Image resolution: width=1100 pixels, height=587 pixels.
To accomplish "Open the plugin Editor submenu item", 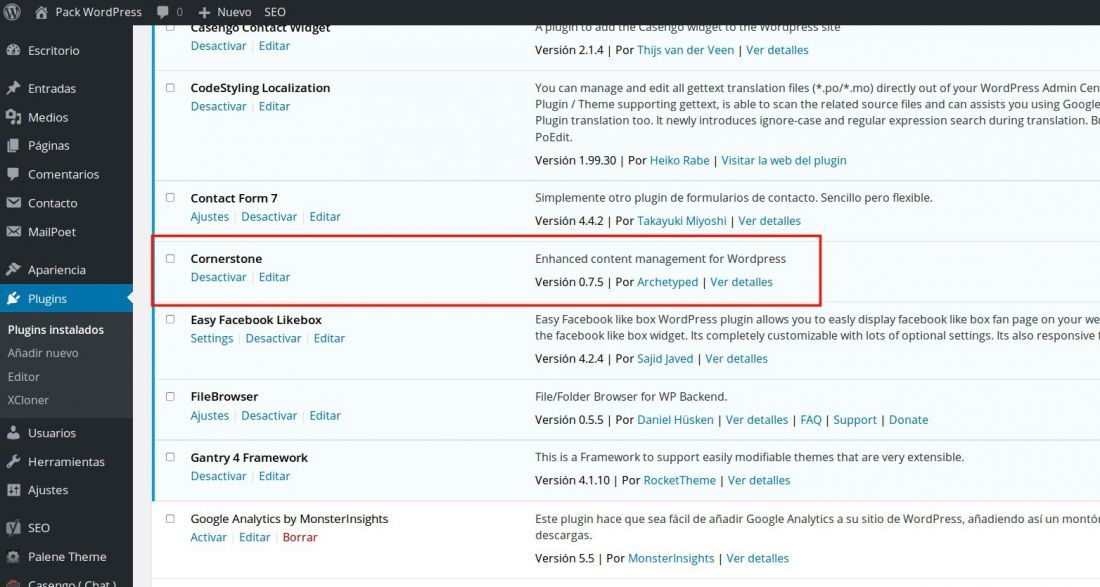I will [23, 377].
